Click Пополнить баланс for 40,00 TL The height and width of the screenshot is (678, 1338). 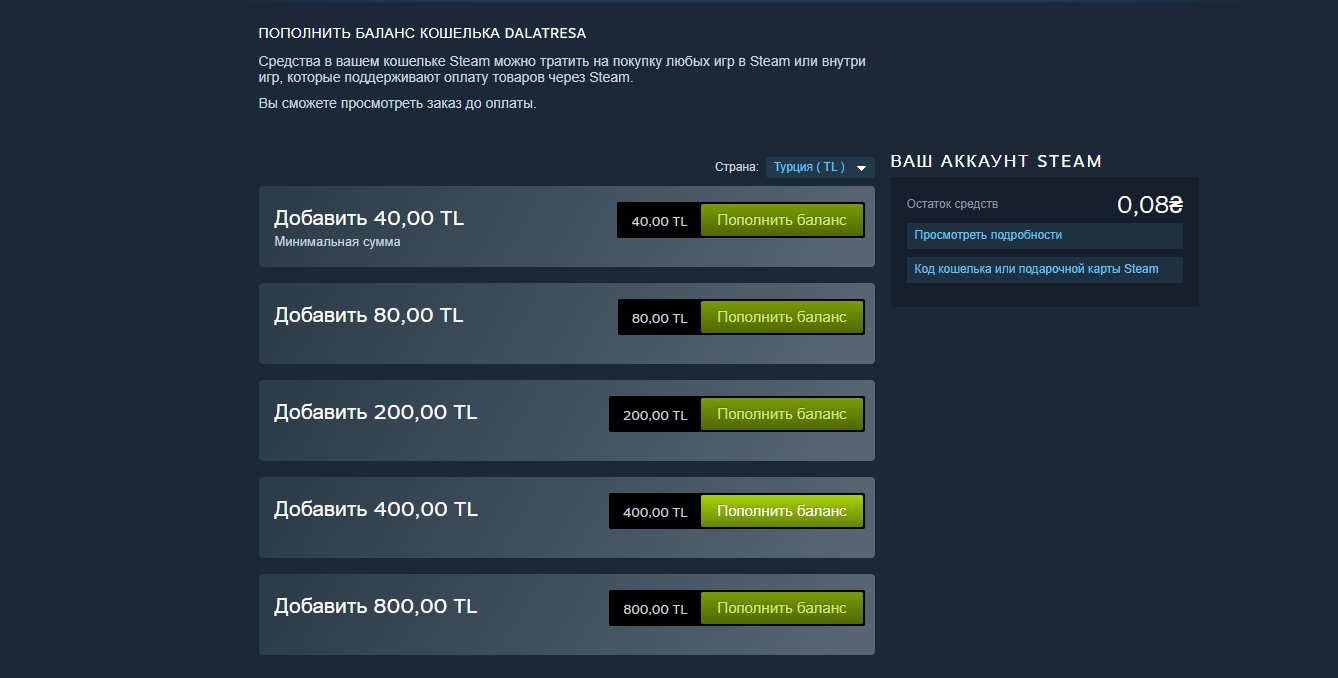781,220
